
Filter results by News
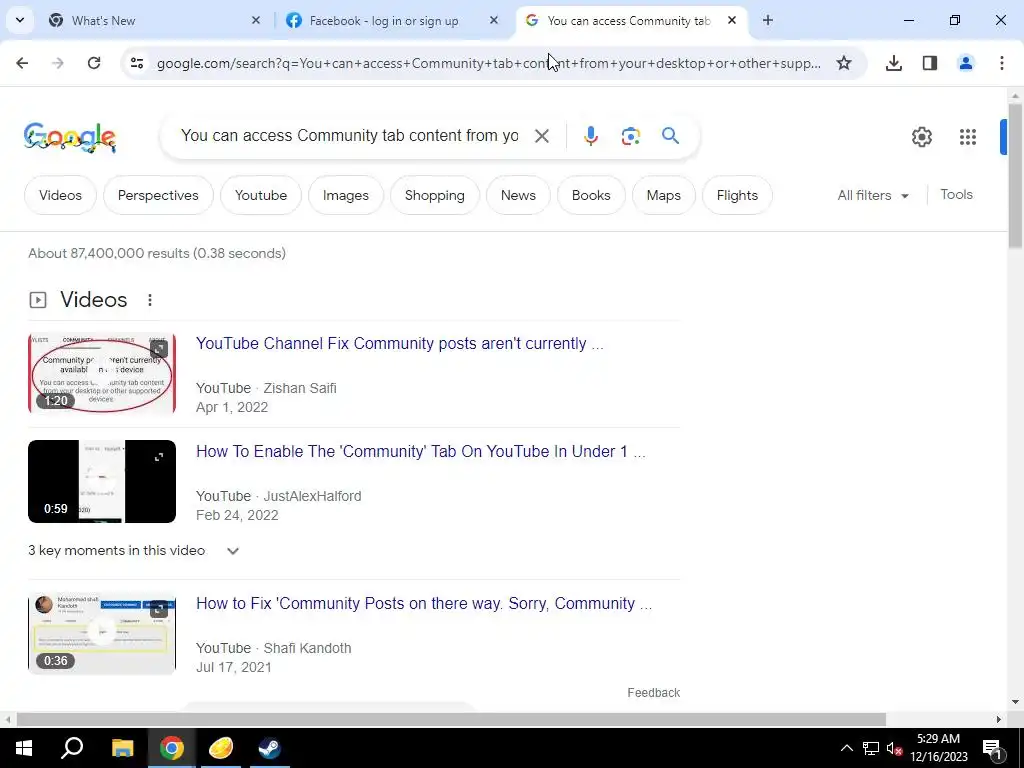518,195
